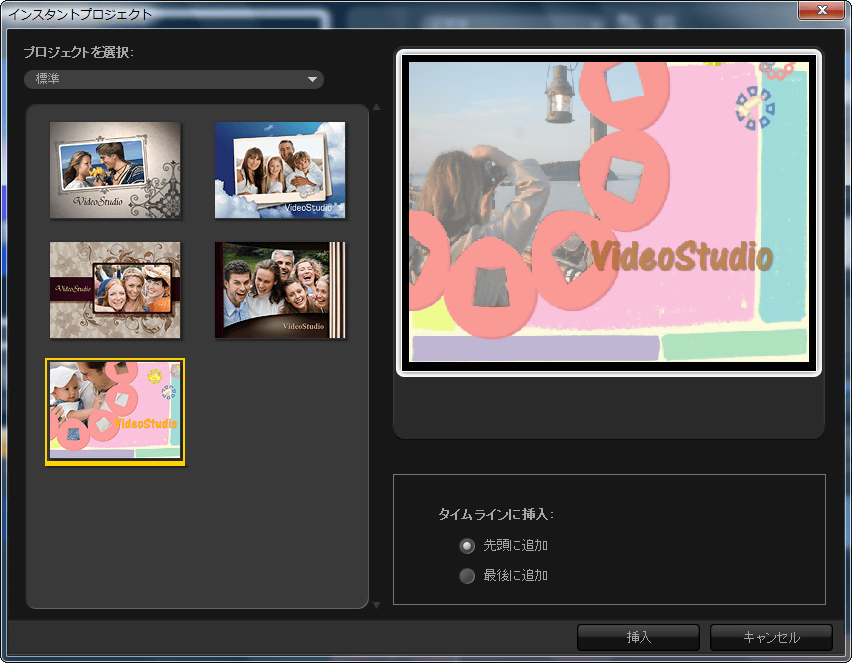Click the template list scroll up arrow

tap(376, 108)
